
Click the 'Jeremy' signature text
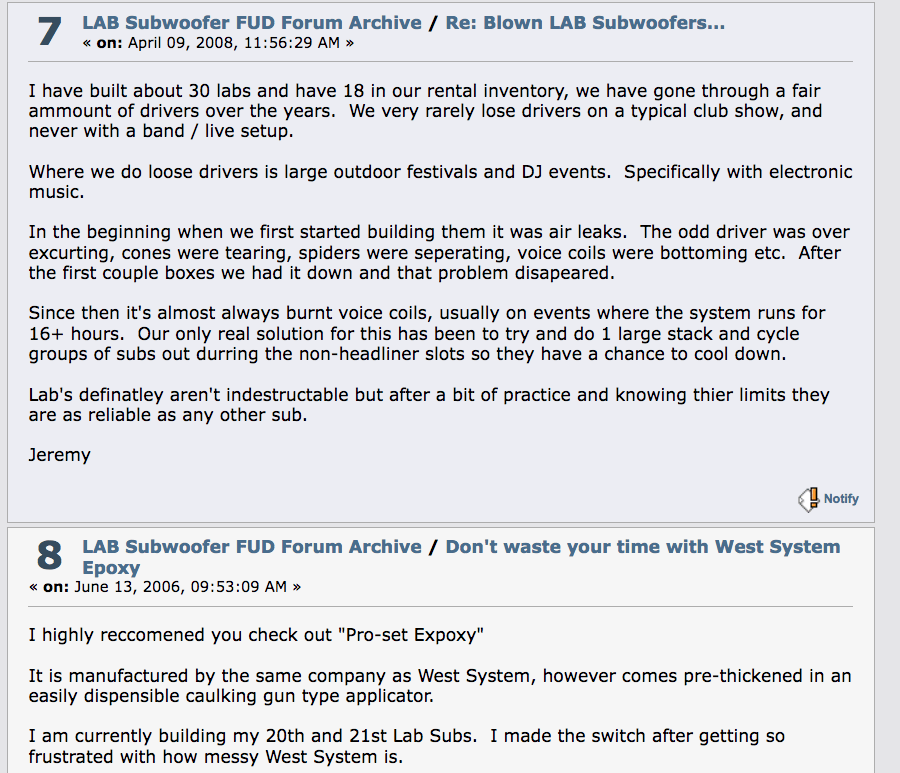60,455
